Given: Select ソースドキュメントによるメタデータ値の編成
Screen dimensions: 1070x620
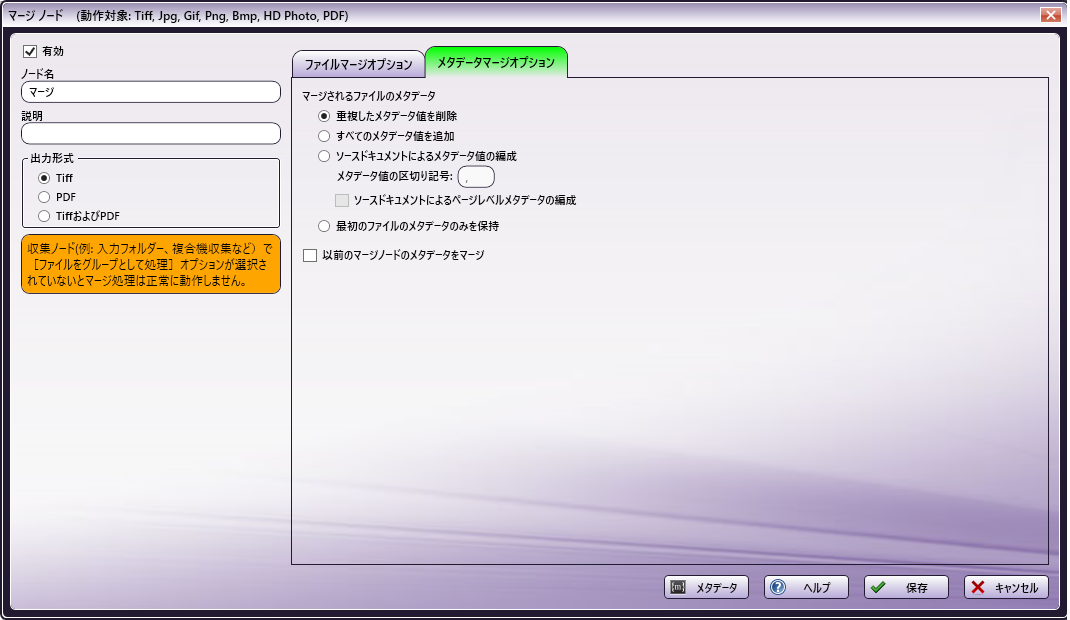Looking at the screenshot, I should point(322,155).
